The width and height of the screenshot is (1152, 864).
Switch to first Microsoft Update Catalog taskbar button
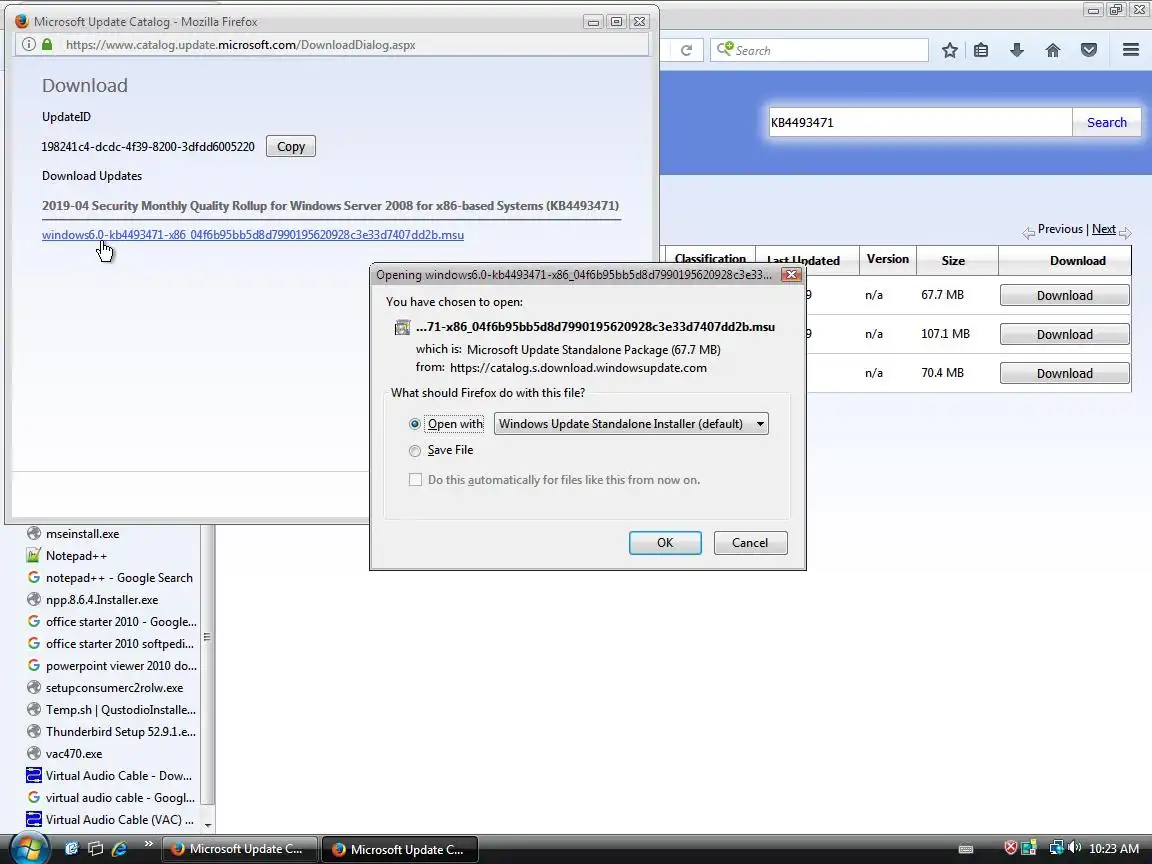click(240, 849)
